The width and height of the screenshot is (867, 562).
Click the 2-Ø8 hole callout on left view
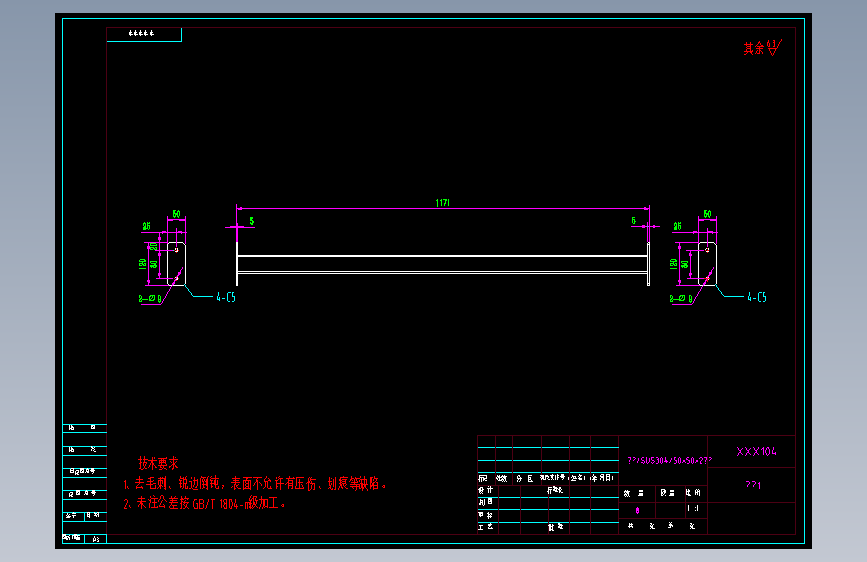pyautogui.click(x=149, y=299)
